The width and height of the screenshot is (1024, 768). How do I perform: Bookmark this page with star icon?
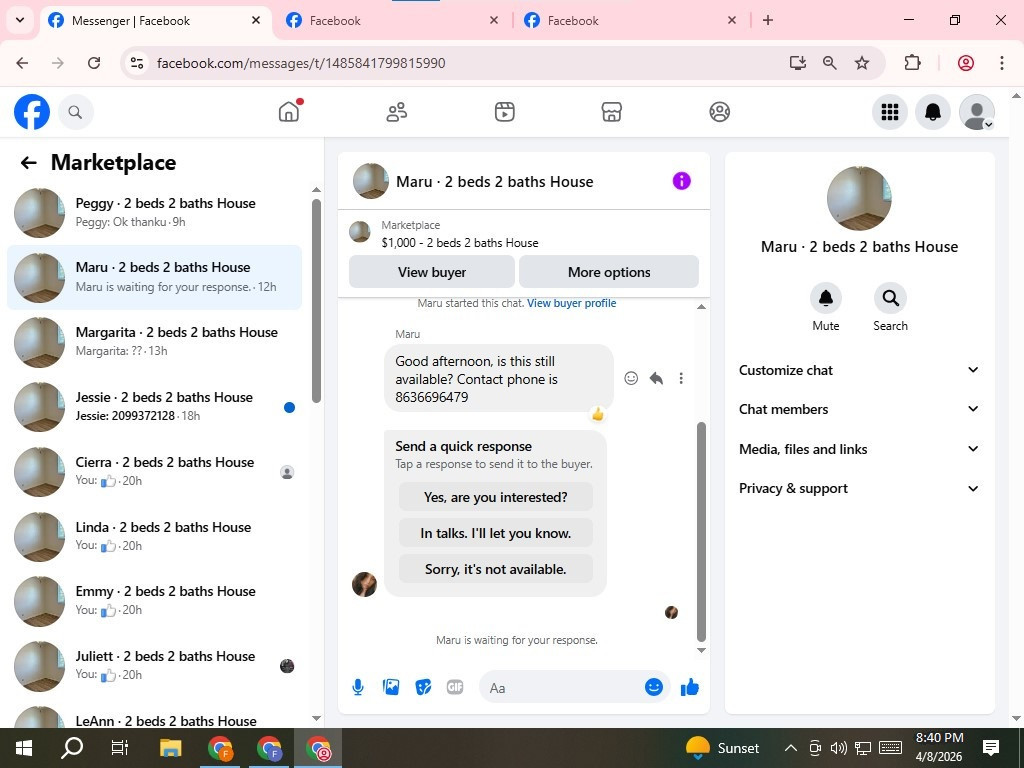pos(862,63)
